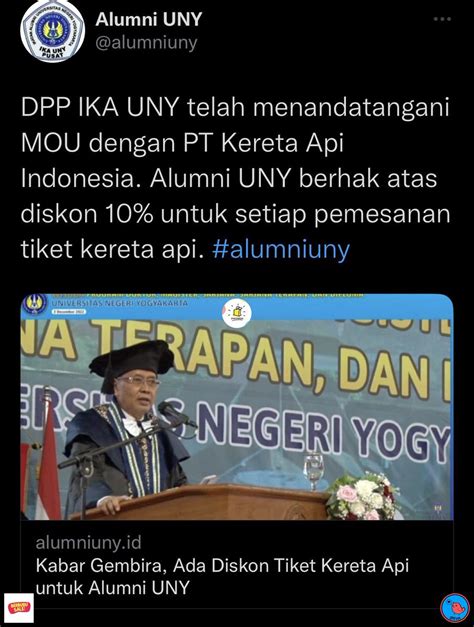Visit the alumniuny.id domain link
This screenshot has height=627, width=474.
[x=88, y=543]
